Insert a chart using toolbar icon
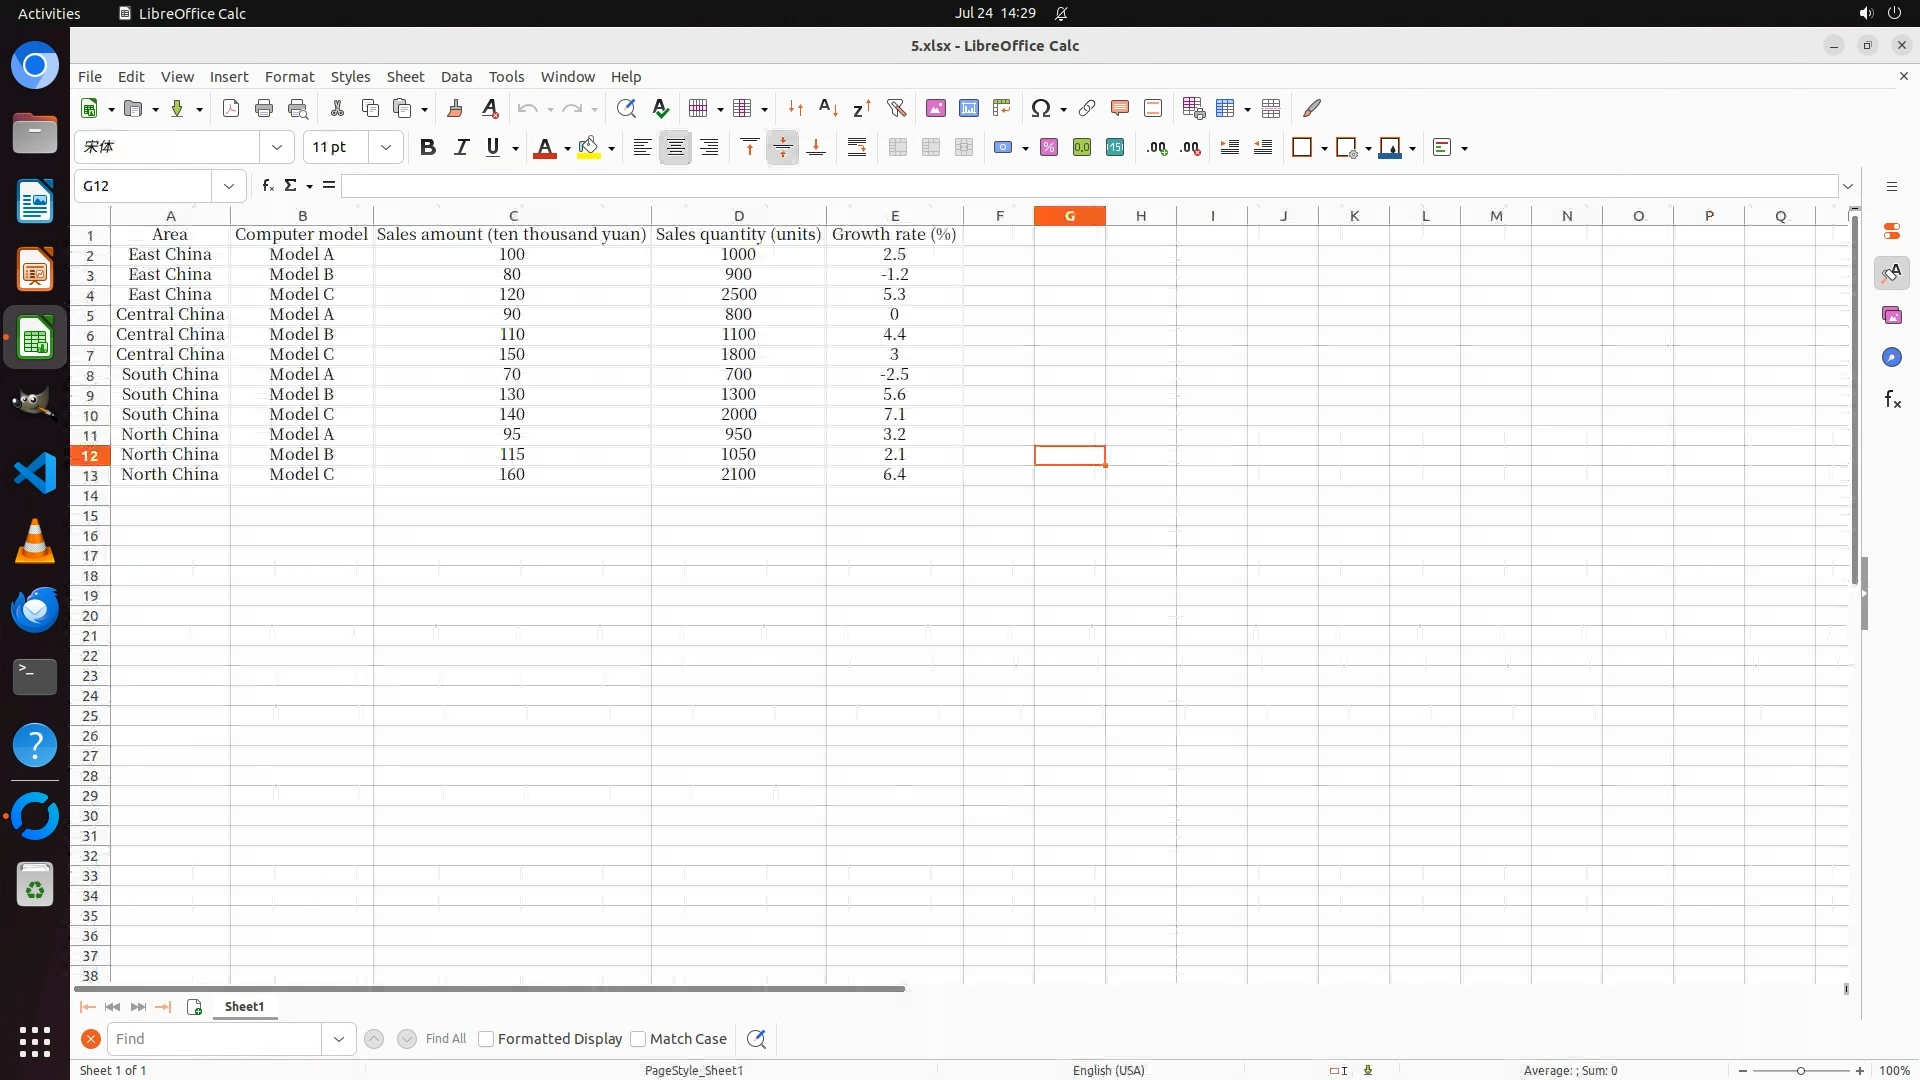Image resolution: width=1920 pixels, height=1080 pixels. (968, 108)
